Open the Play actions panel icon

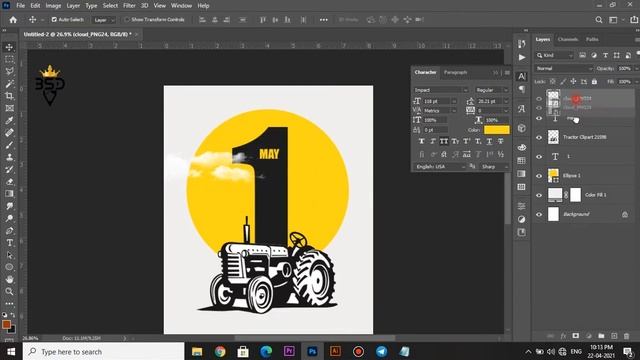coord(522,58)
